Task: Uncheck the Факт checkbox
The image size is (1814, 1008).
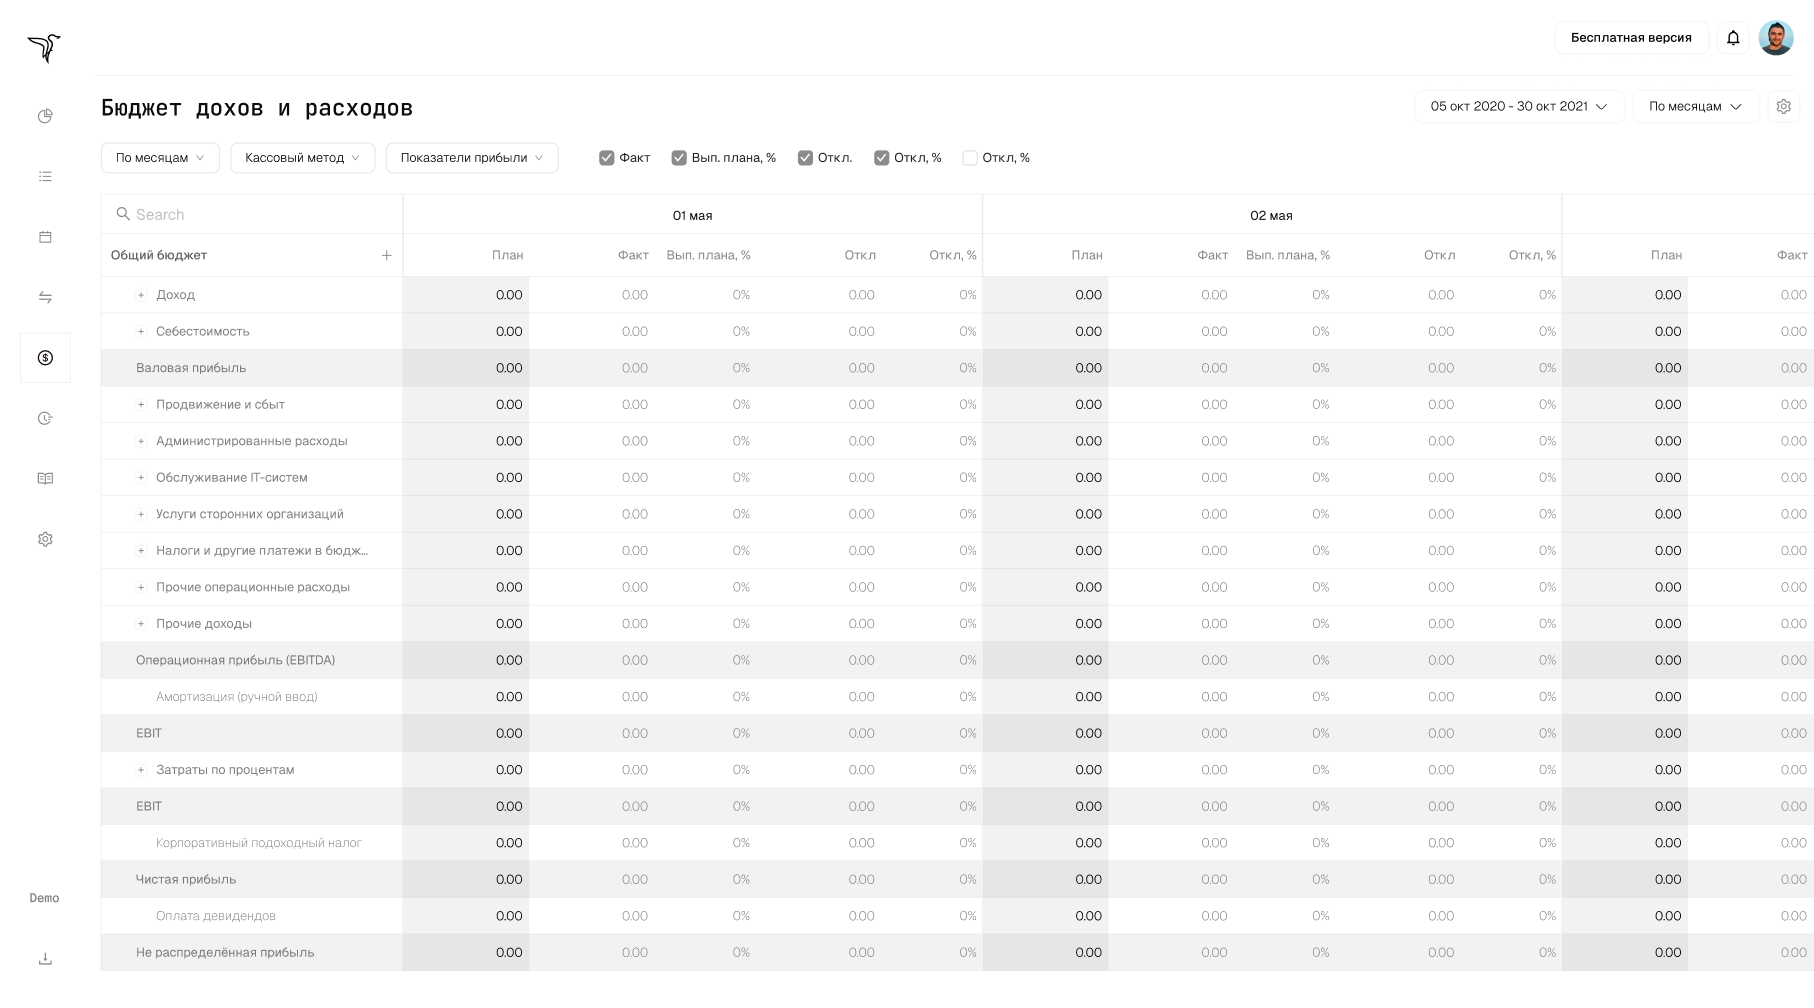Action: (x=606, y=158)
